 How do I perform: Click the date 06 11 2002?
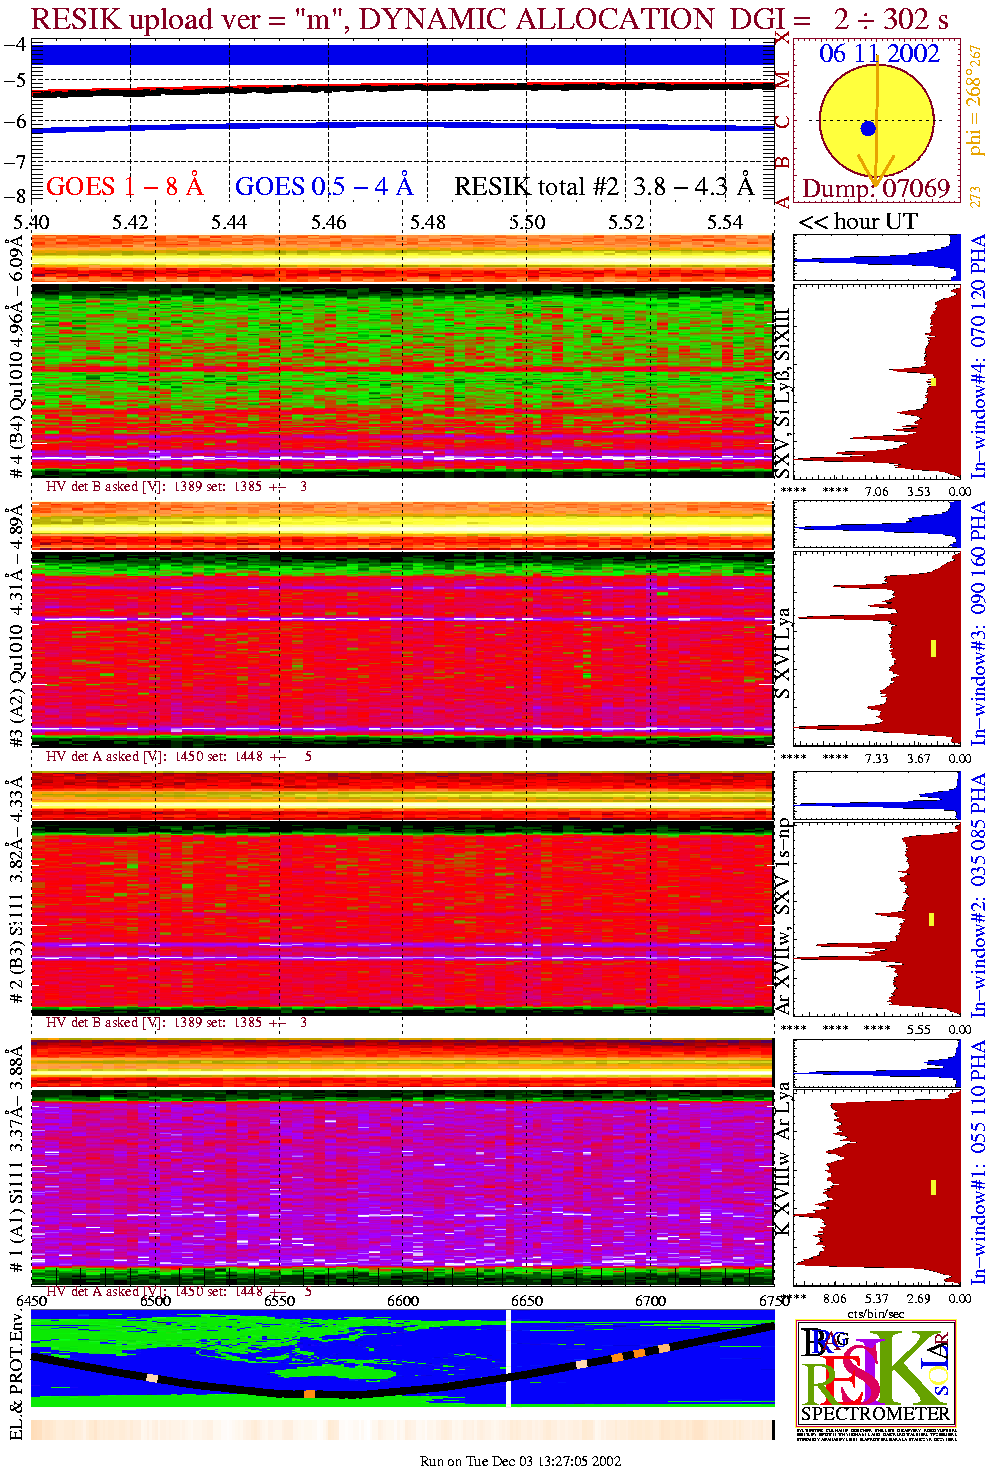tap(879, 54)
